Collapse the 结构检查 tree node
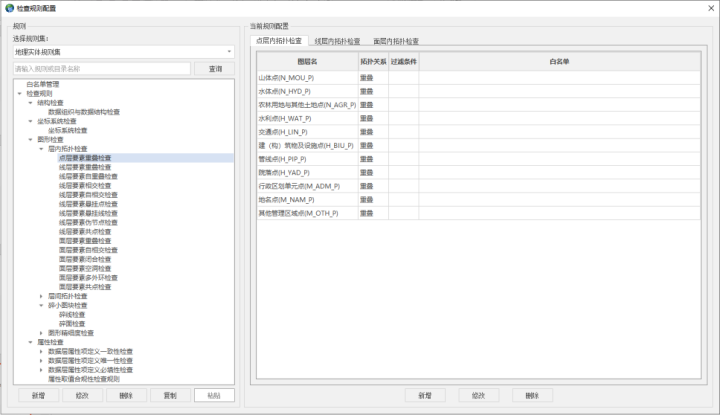The height and width of the screenshot is (415, 720). (30, 103)
